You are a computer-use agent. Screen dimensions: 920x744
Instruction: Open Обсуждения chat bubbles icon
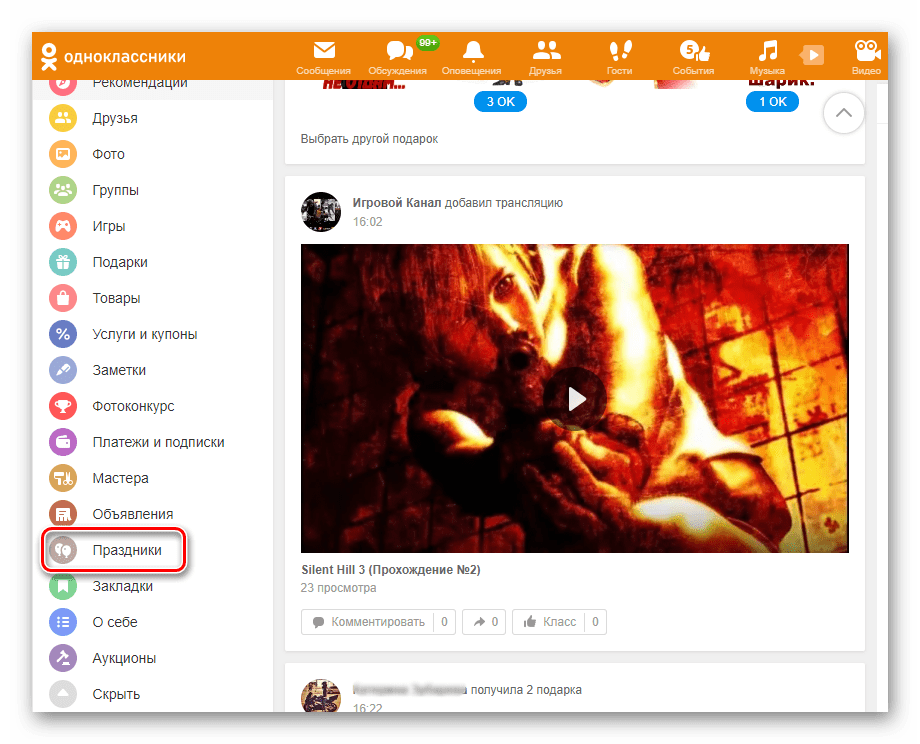pos(400,50)
